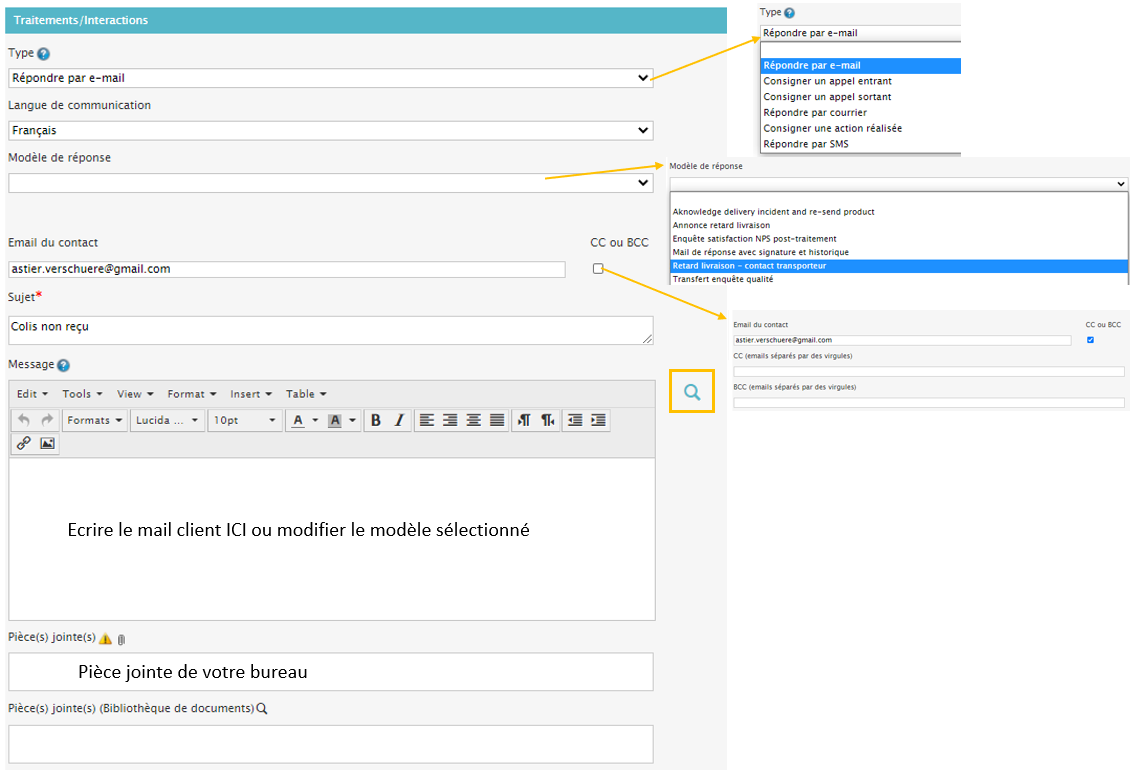Toggle bold formatting in message editor
This screenshot has height=770, width=1130.
click(x=376, y=421)
